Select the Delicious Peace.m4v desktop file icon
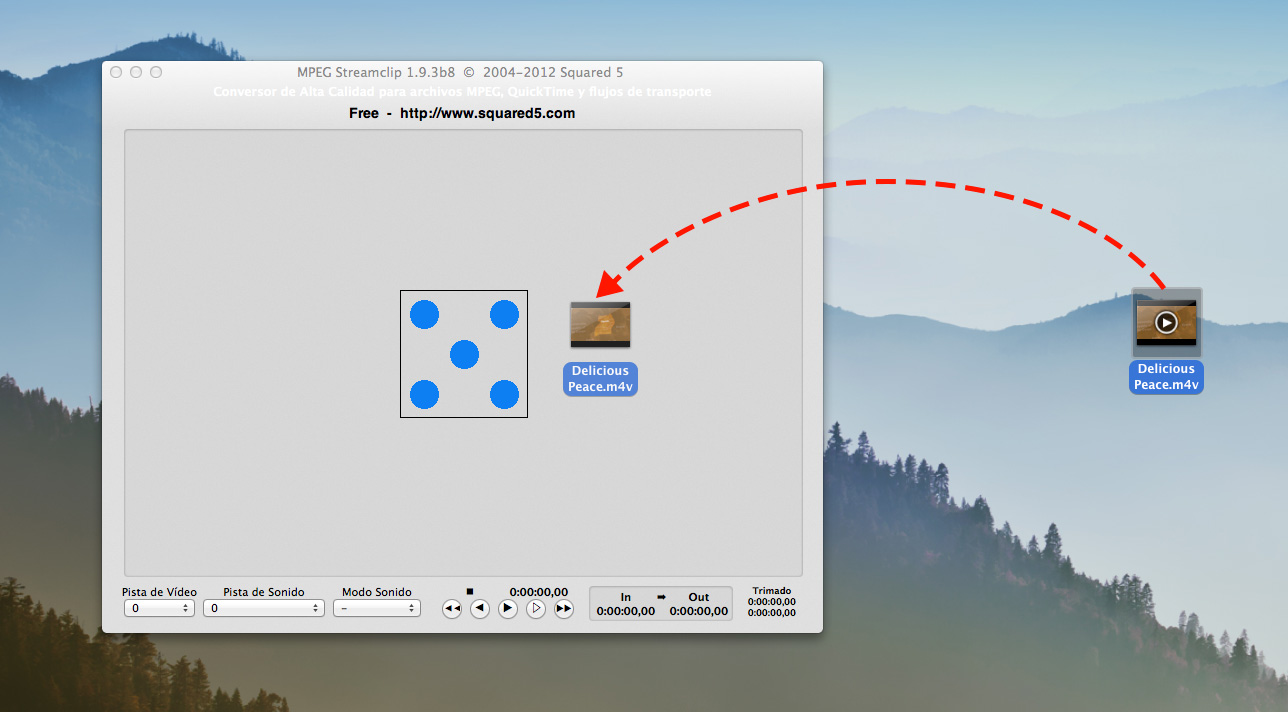This screenshot has width=1288, height=712. [x=1166, y=323]
